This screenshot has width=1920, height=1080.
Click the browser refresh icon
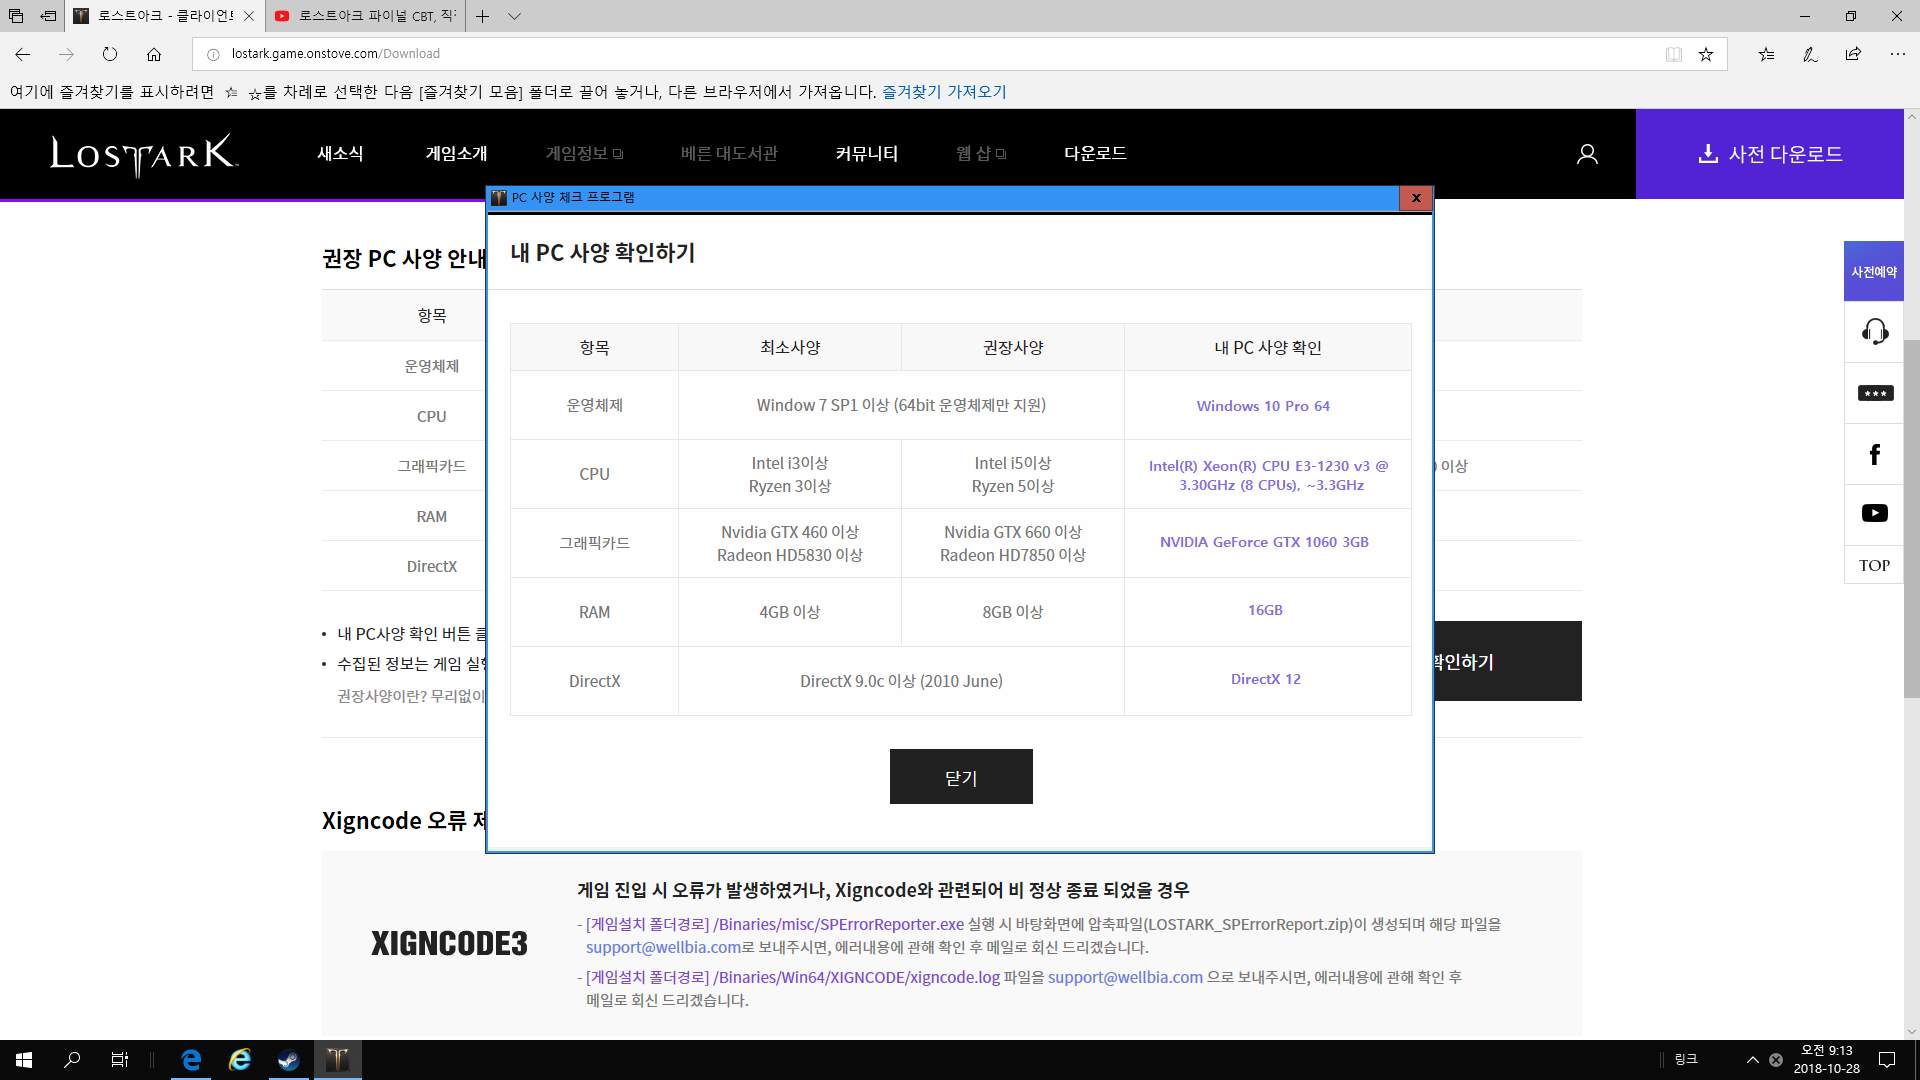(x=110, y=54)
